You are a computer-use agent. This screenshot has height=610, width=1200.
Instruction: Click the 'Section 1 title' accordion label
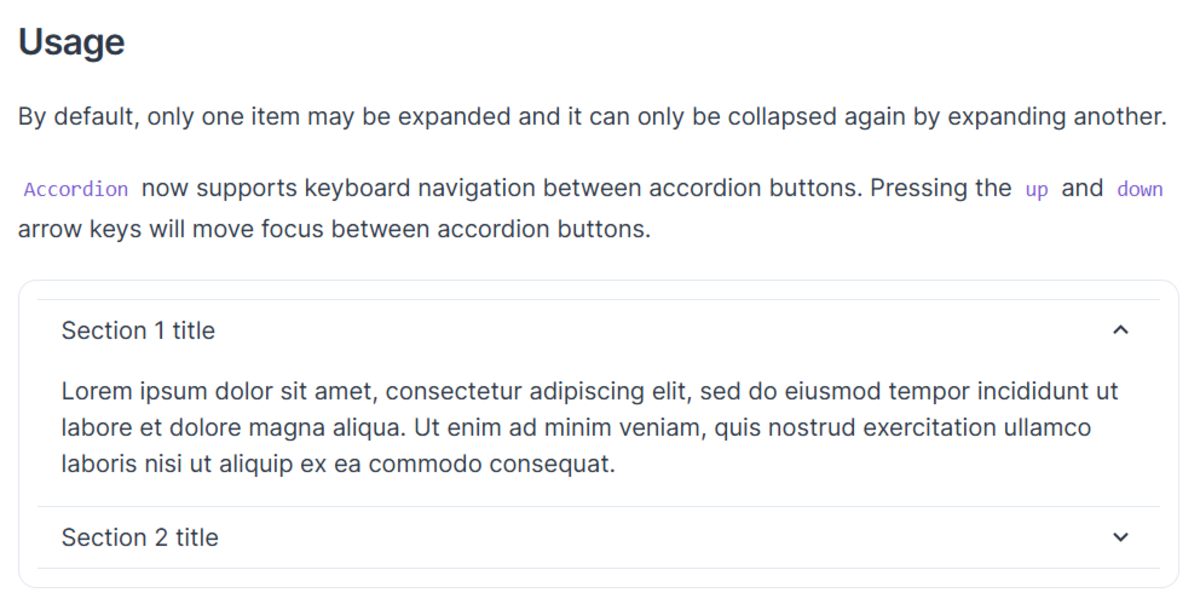point(138,331)
